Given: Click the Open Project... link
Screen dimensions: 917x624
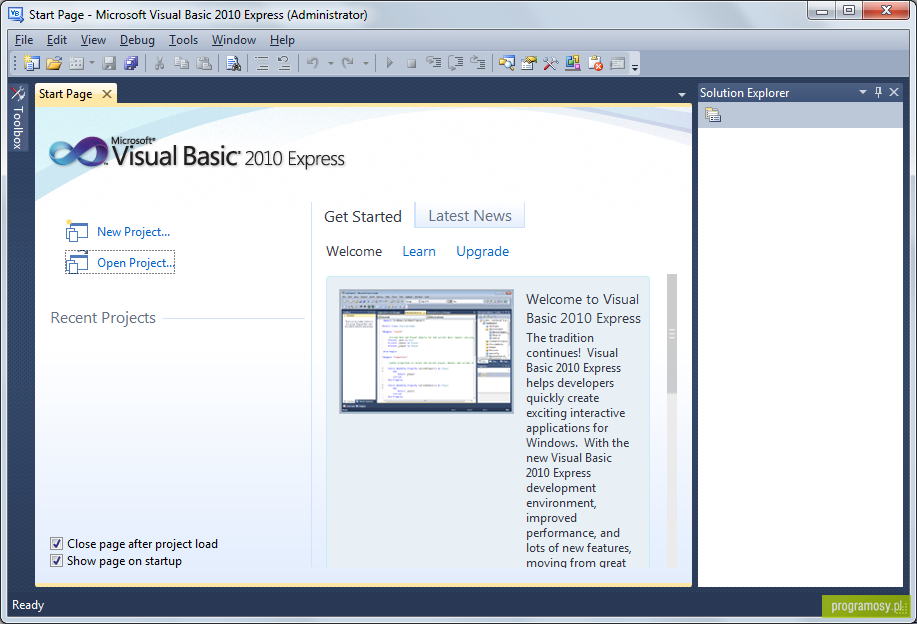Looking at the screenshot, I should pos(136,263).
